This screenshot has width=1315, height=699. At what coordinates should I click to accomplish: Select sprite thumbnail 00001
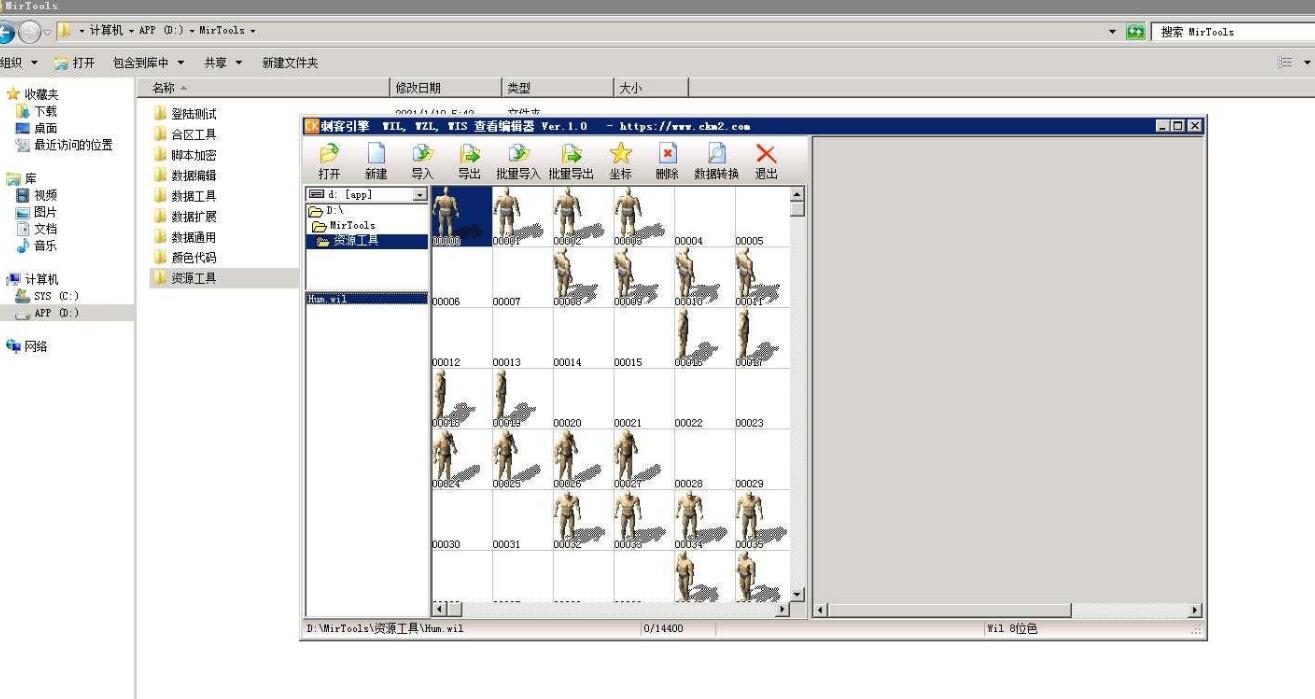click(x=522, y=217)
